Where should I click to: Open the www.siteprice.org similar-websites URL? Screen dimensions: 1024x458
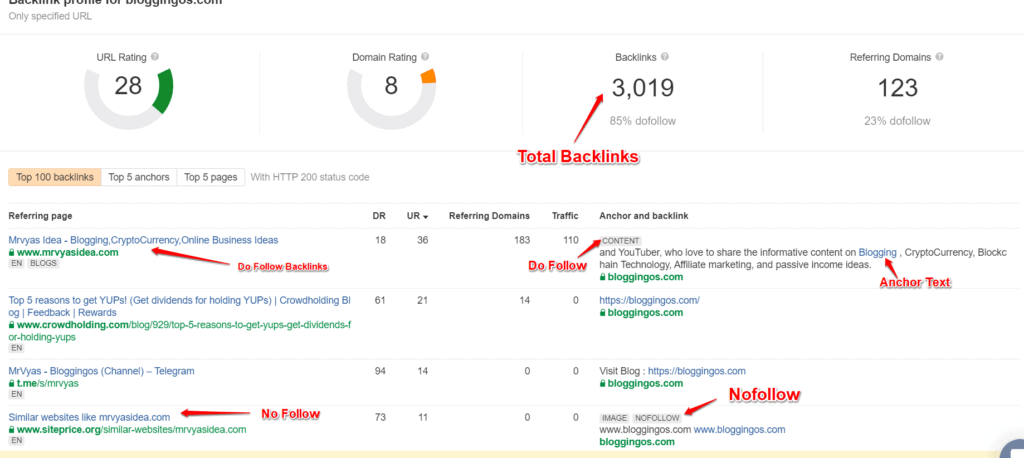coord(131,430)
